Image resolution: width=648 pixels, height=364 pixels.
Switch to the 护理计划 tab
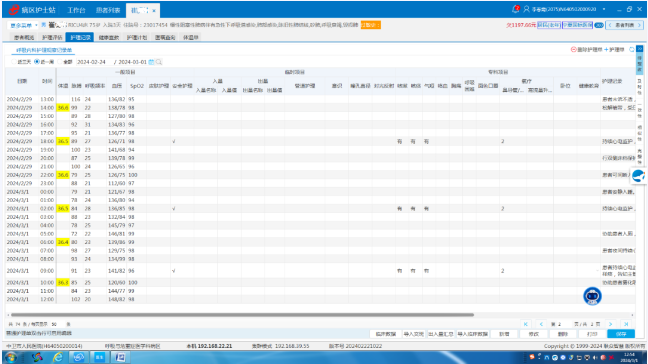137,38
